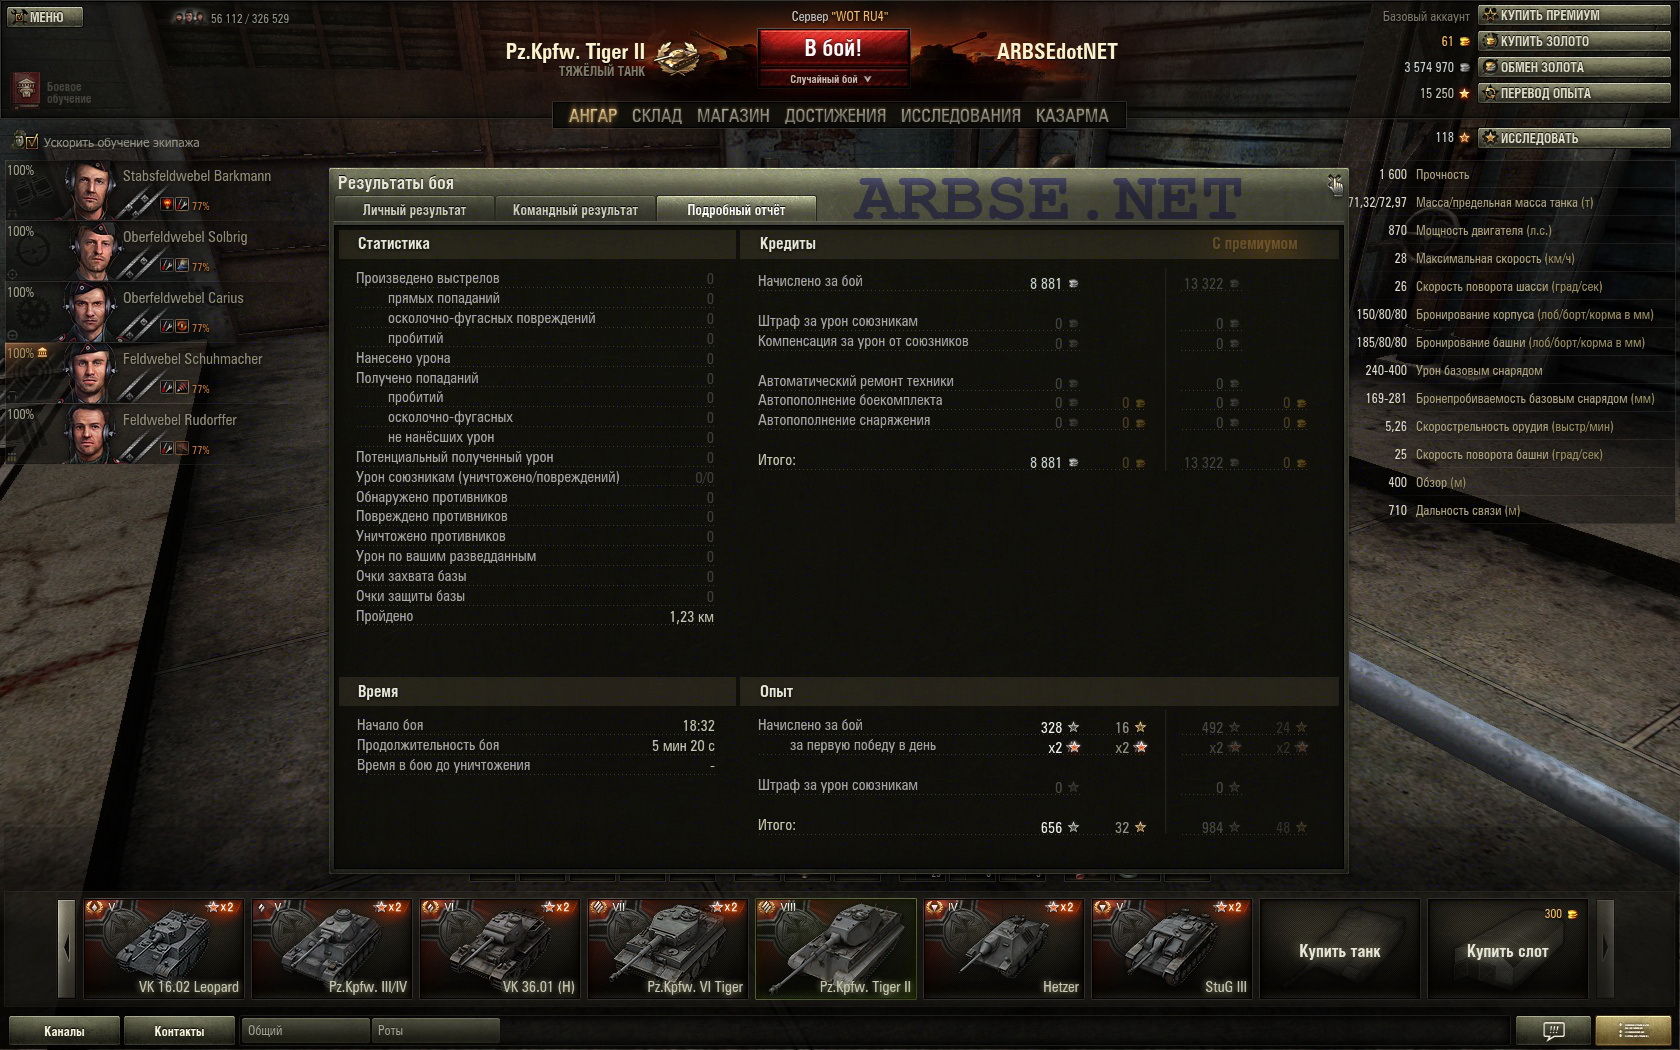1680x1050 pixels.
Task: Open the МЕНЮ button
Action: (x=43, y=17)
